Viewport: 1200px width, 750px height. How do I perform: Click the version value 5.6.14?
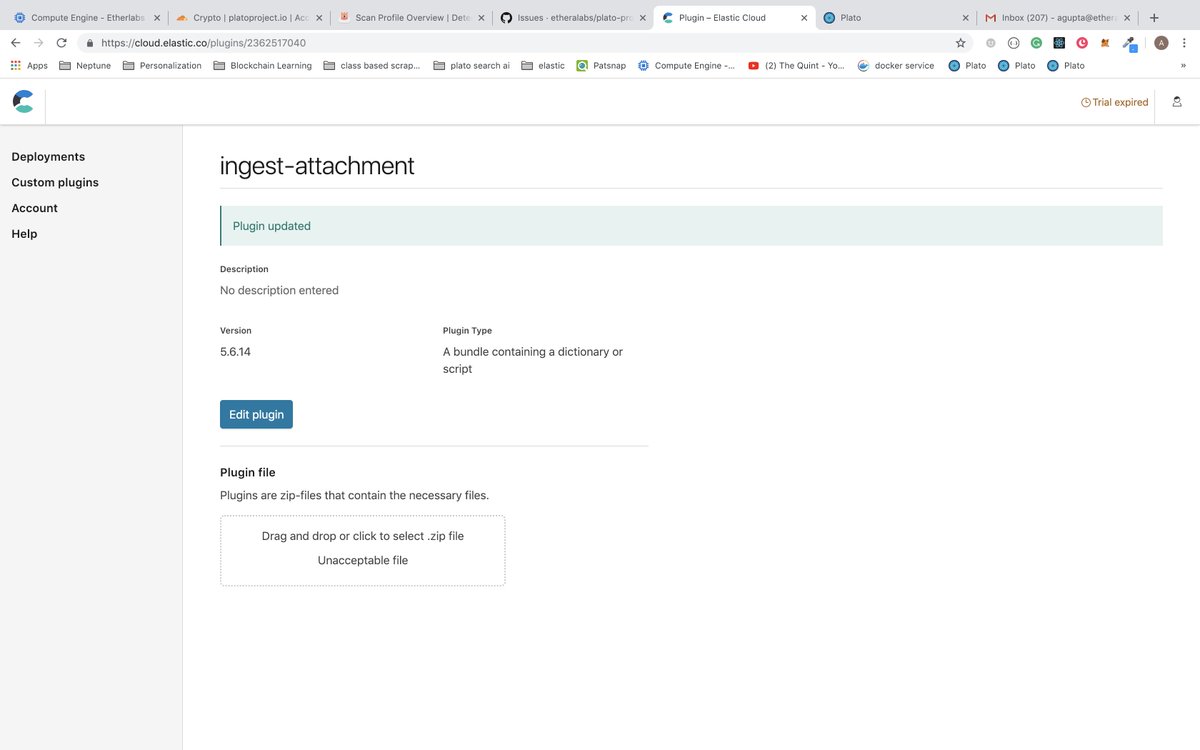click(x=235, y=352)
